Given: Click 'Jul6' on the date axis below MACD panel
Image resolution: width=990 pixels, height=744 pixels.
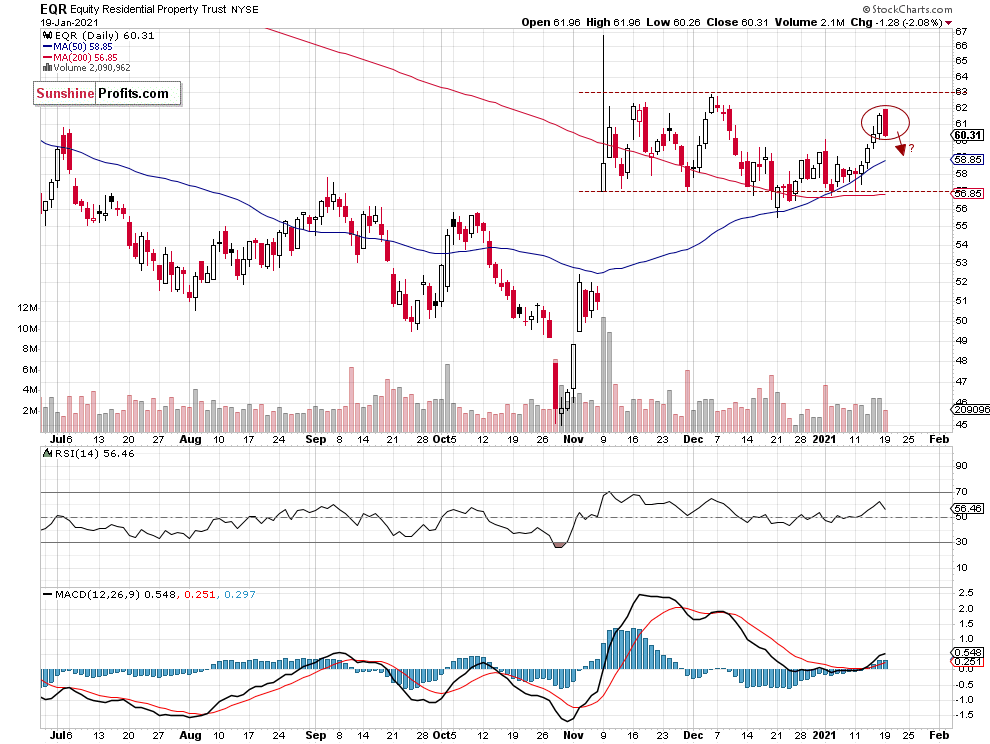Looking at the screenshot, I should coord(61,735).
